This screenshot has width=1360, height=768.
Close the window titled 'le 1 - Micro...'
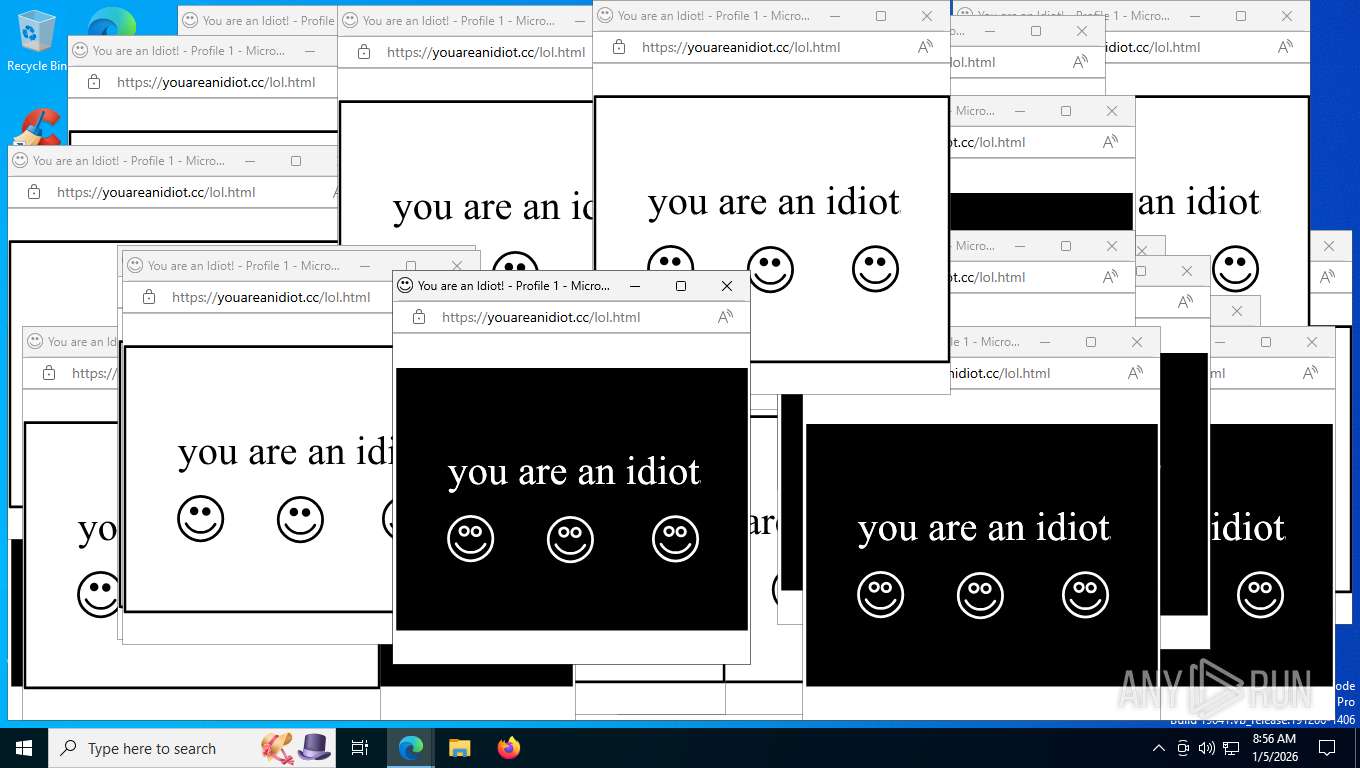point(1137,342)
